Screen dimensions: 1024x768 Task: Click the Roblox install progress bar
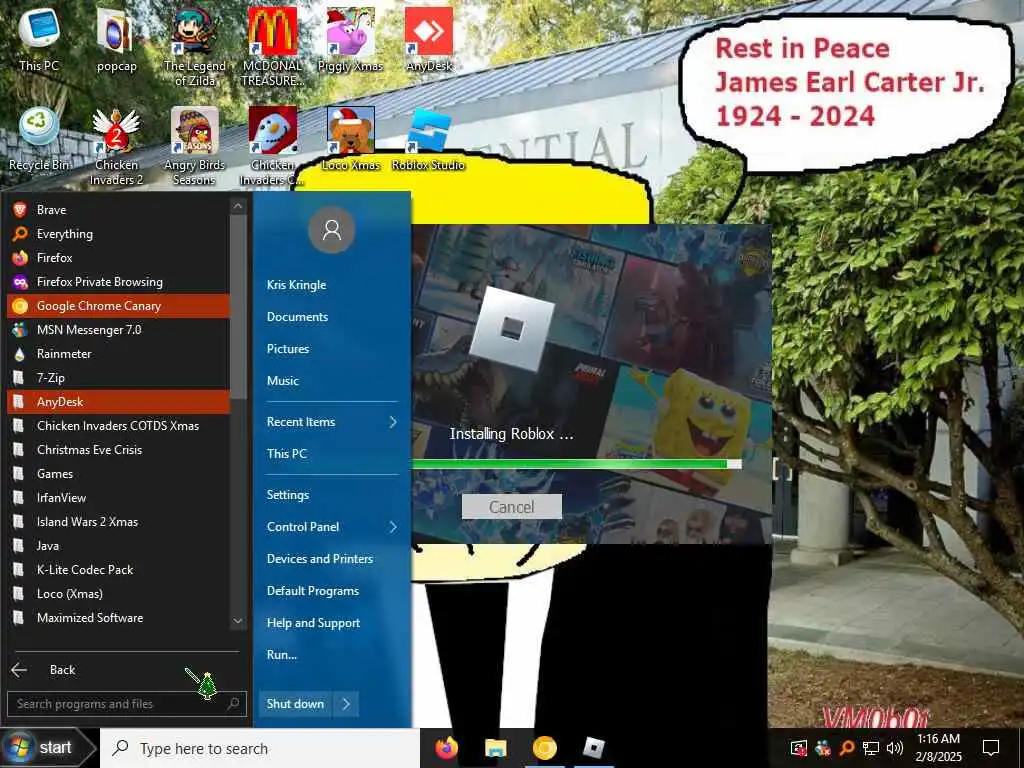point(577,464)
